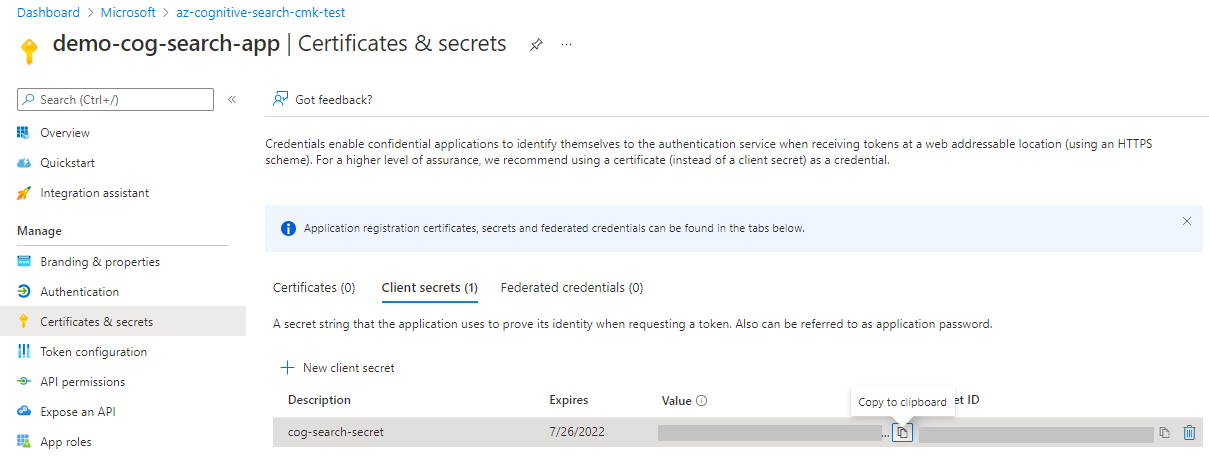Delete the cog-search-secret entry
Image resolution: width=1209 pixels, height=461 pixels.
1189,433
